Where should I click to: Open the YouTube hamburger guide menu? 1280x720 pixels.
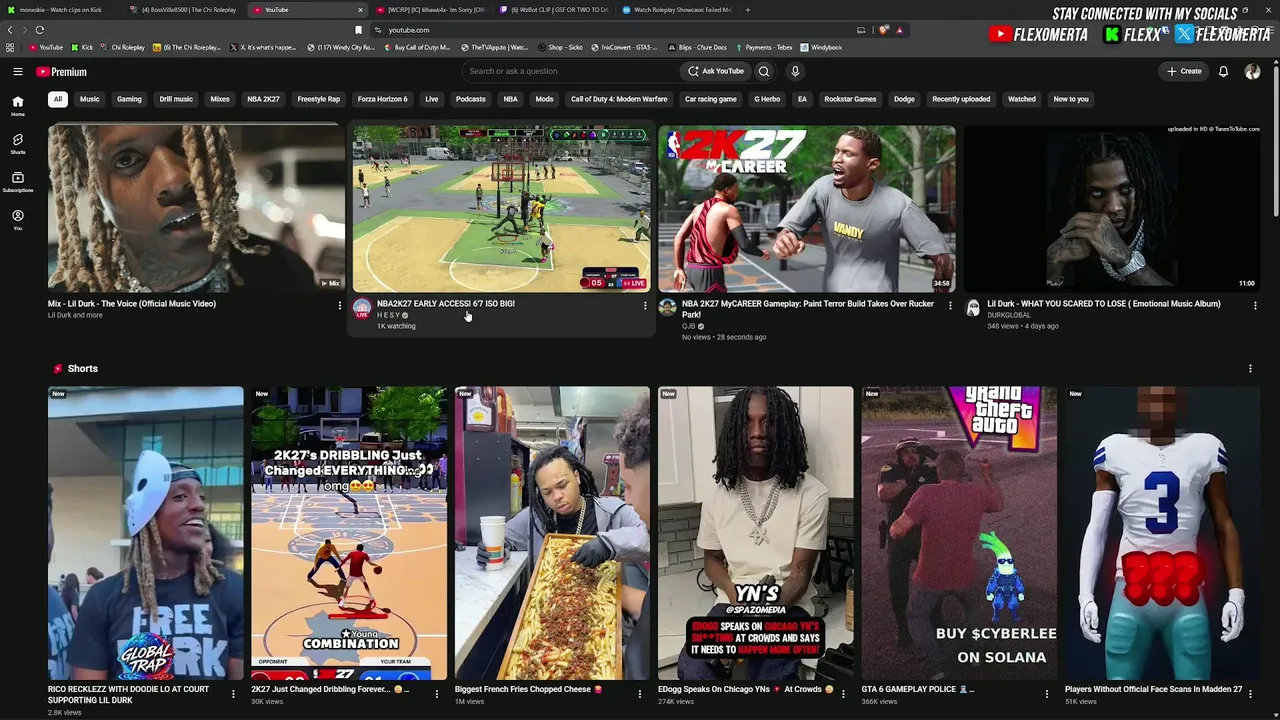(x=18, y=72)
